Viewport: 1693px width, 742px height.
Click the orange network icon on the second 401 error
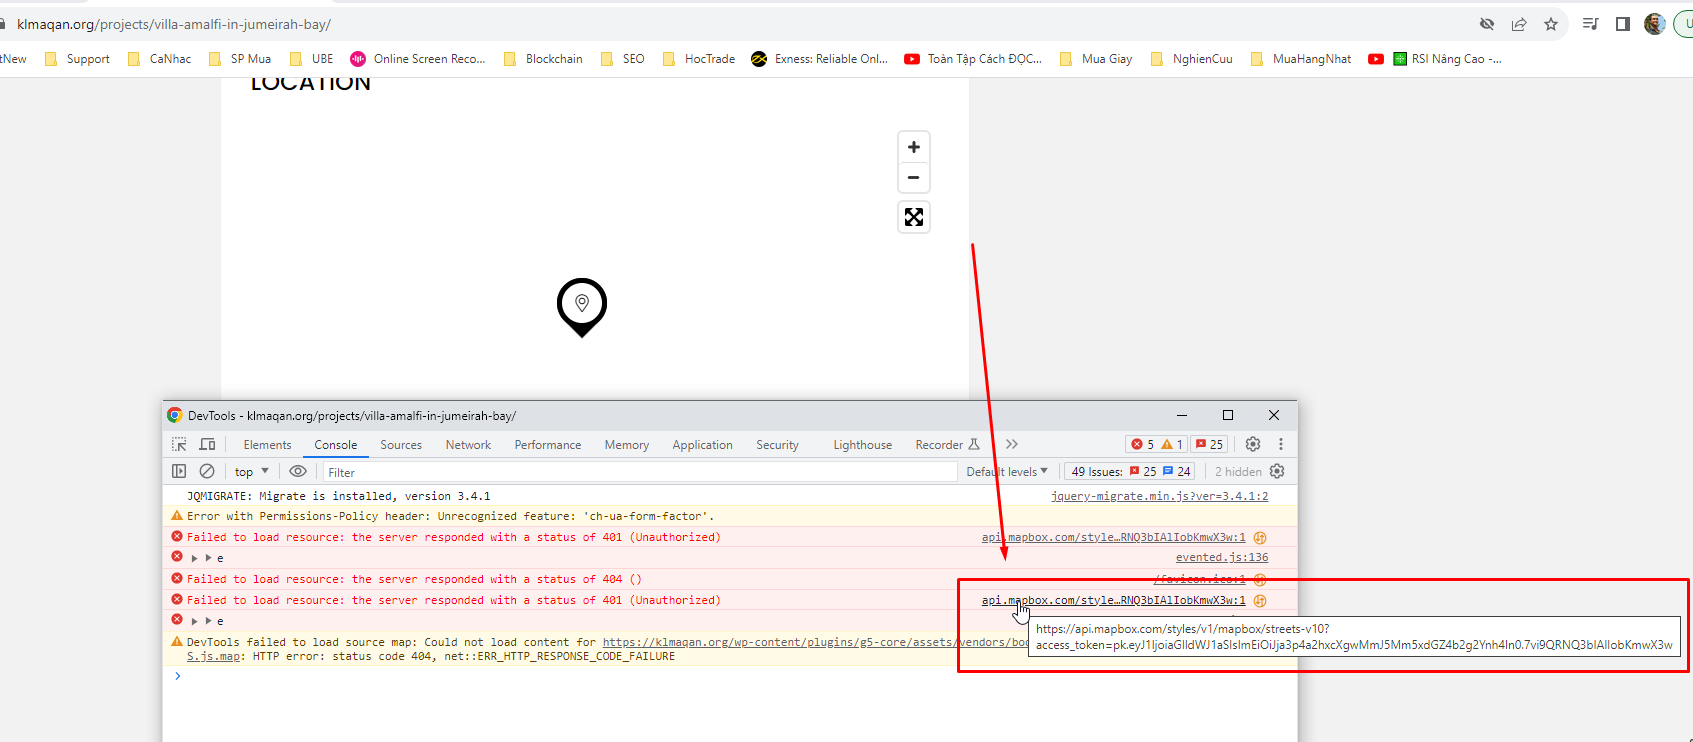click(x=1260, y=601)
